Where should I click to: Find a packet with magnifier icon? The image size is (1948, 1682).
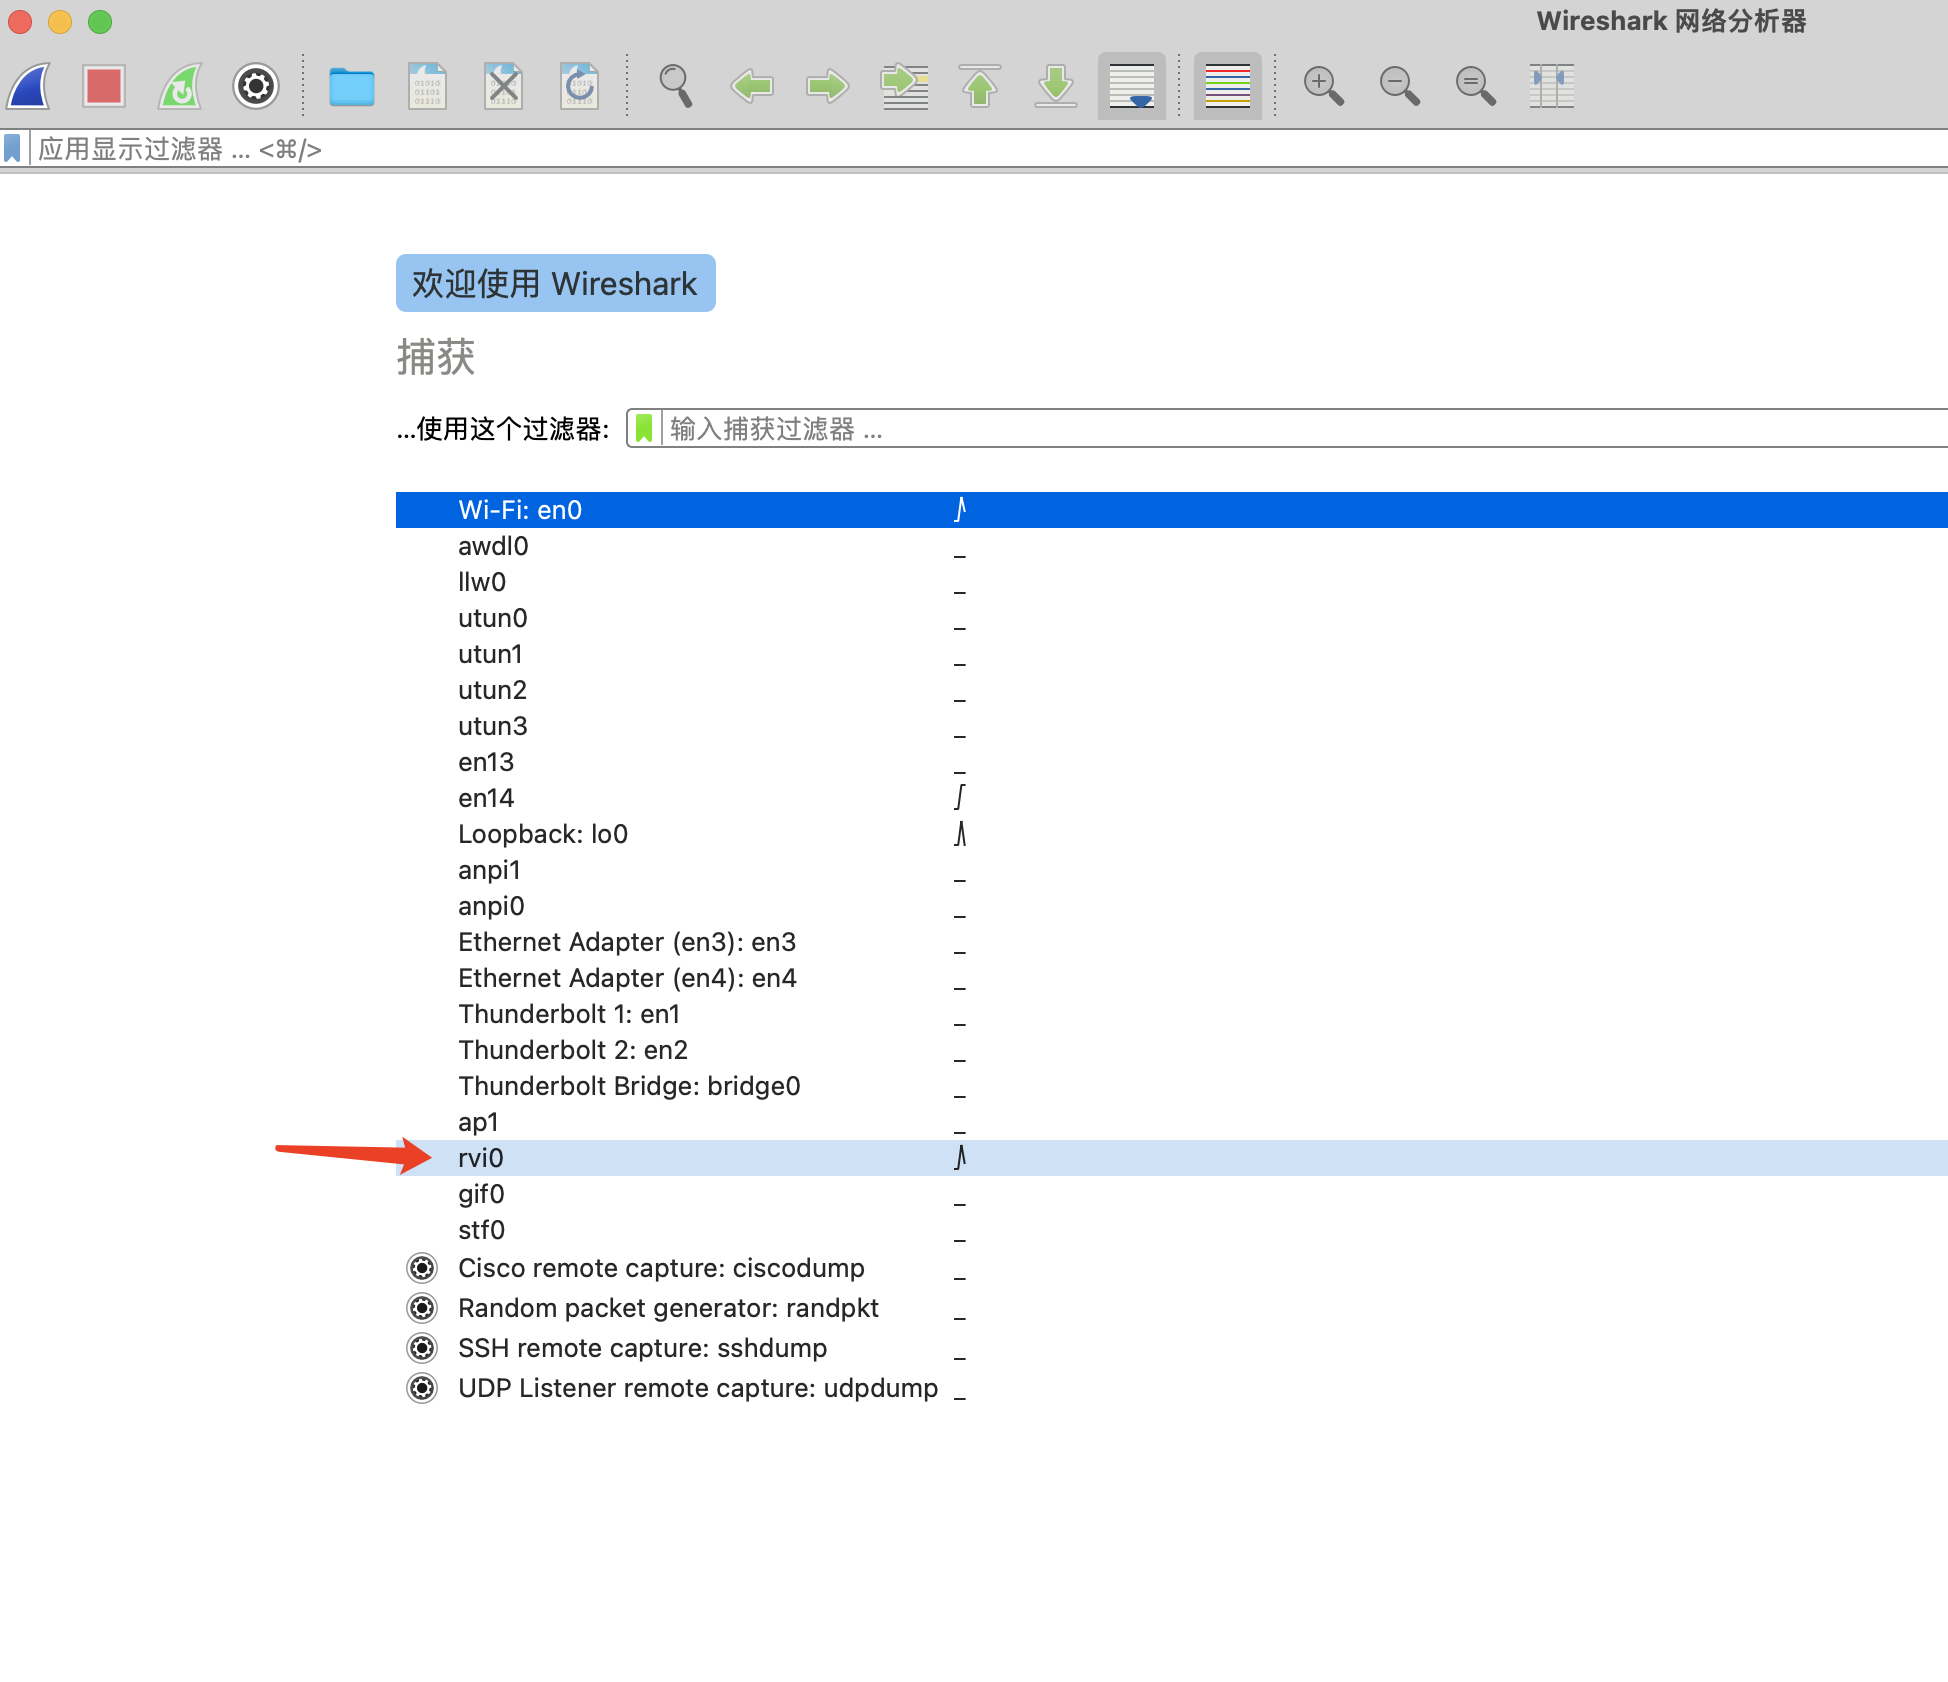[676, 86]
